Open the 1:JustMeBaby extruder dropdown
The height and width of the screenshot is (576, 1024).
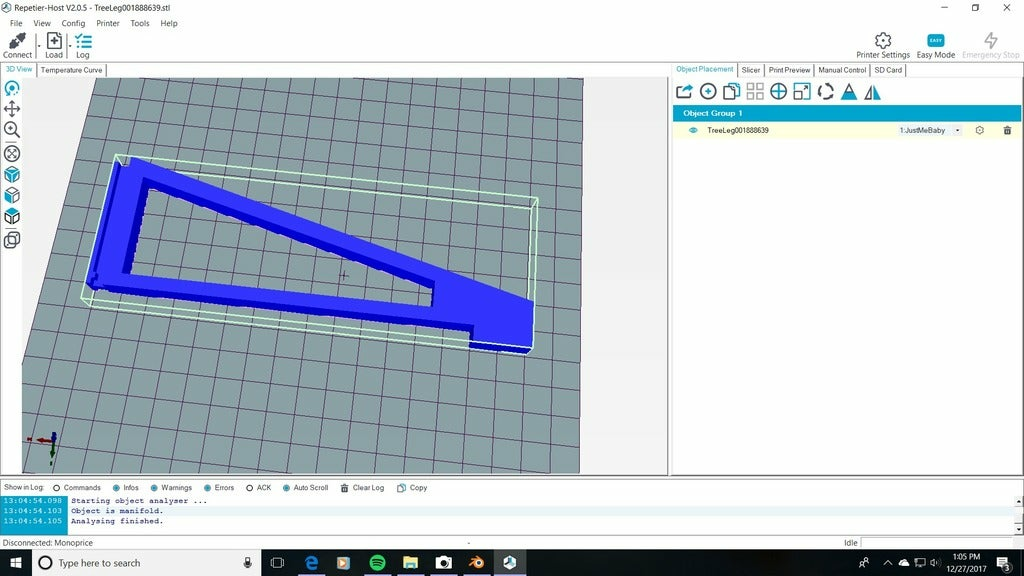pos(957,130)
